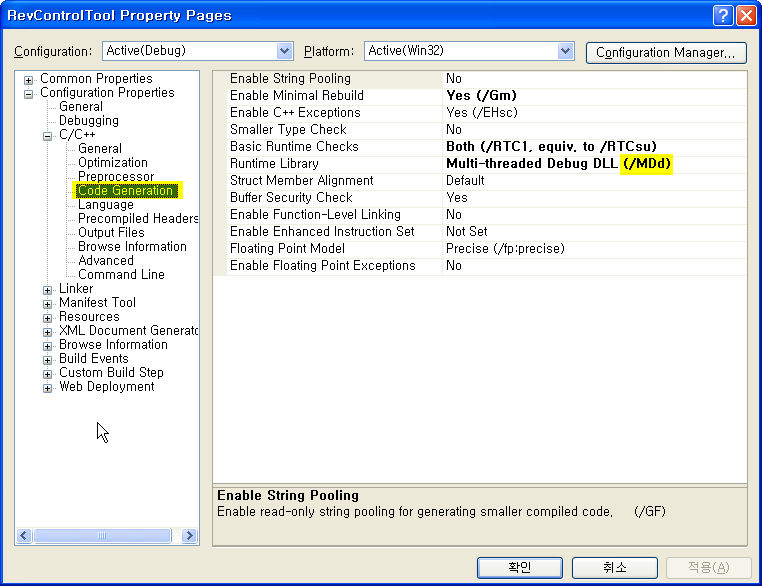Select the Preprocessor tree item

(x=116, y=177)
